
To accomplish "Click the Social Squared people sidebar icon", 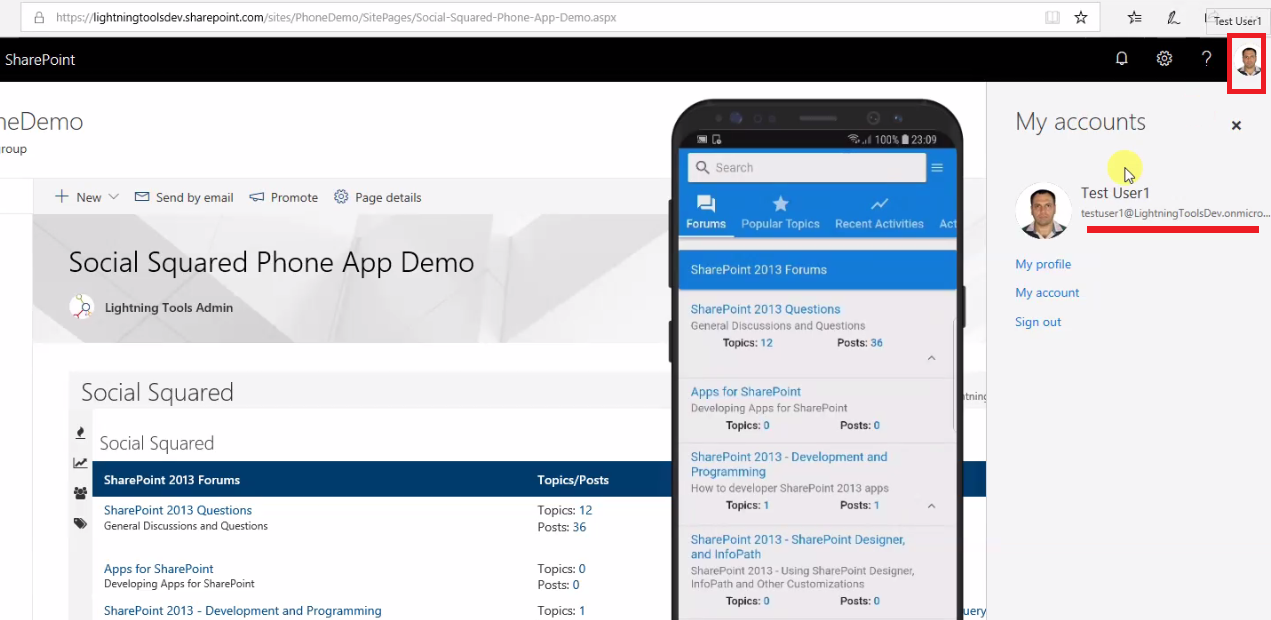I will (80, 493).
